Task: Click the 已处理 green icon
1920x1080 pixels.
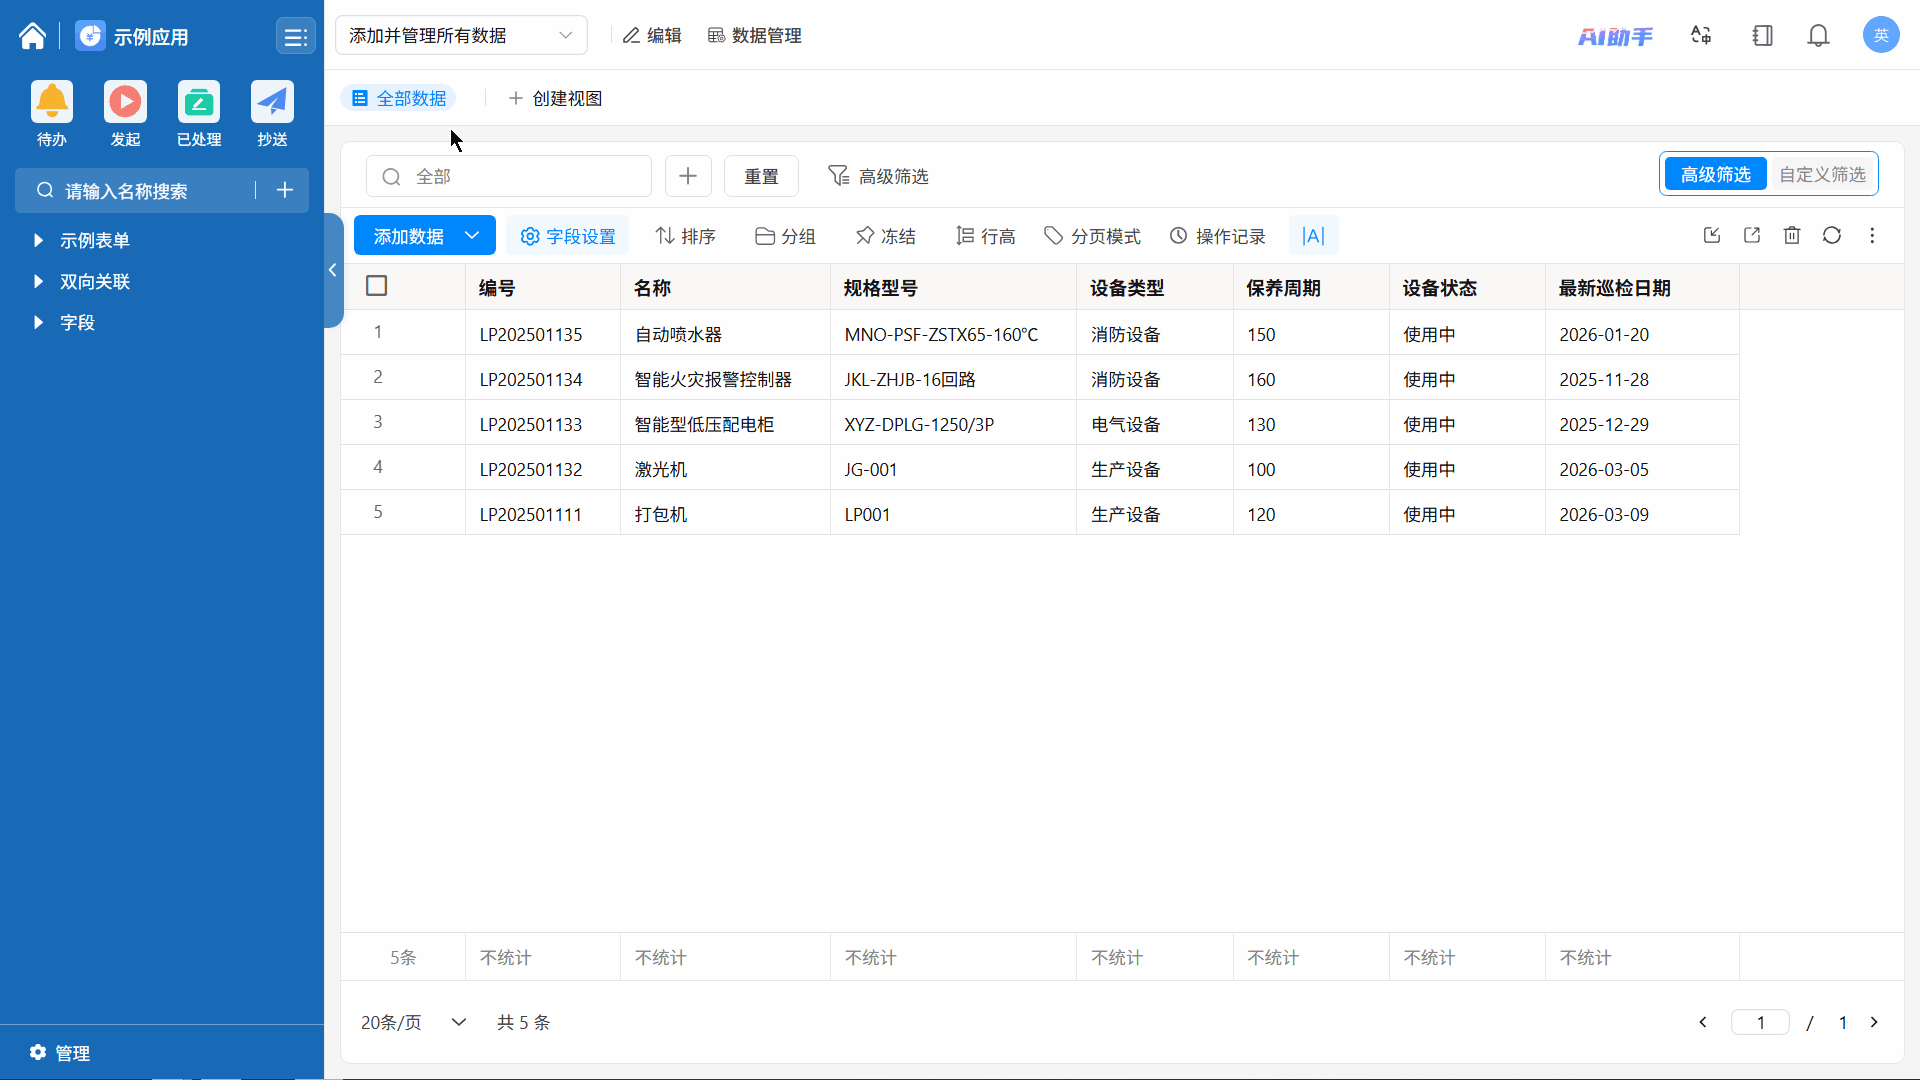Action: pyautogui.click(x=199, y=102)
